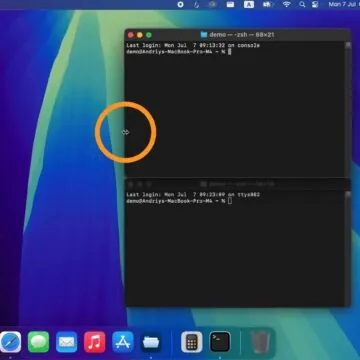Viewport: 360px width, 360px height.
Task: Open the blue folder app in Dock
Action: pyautogui.click(x=151, y=342)
